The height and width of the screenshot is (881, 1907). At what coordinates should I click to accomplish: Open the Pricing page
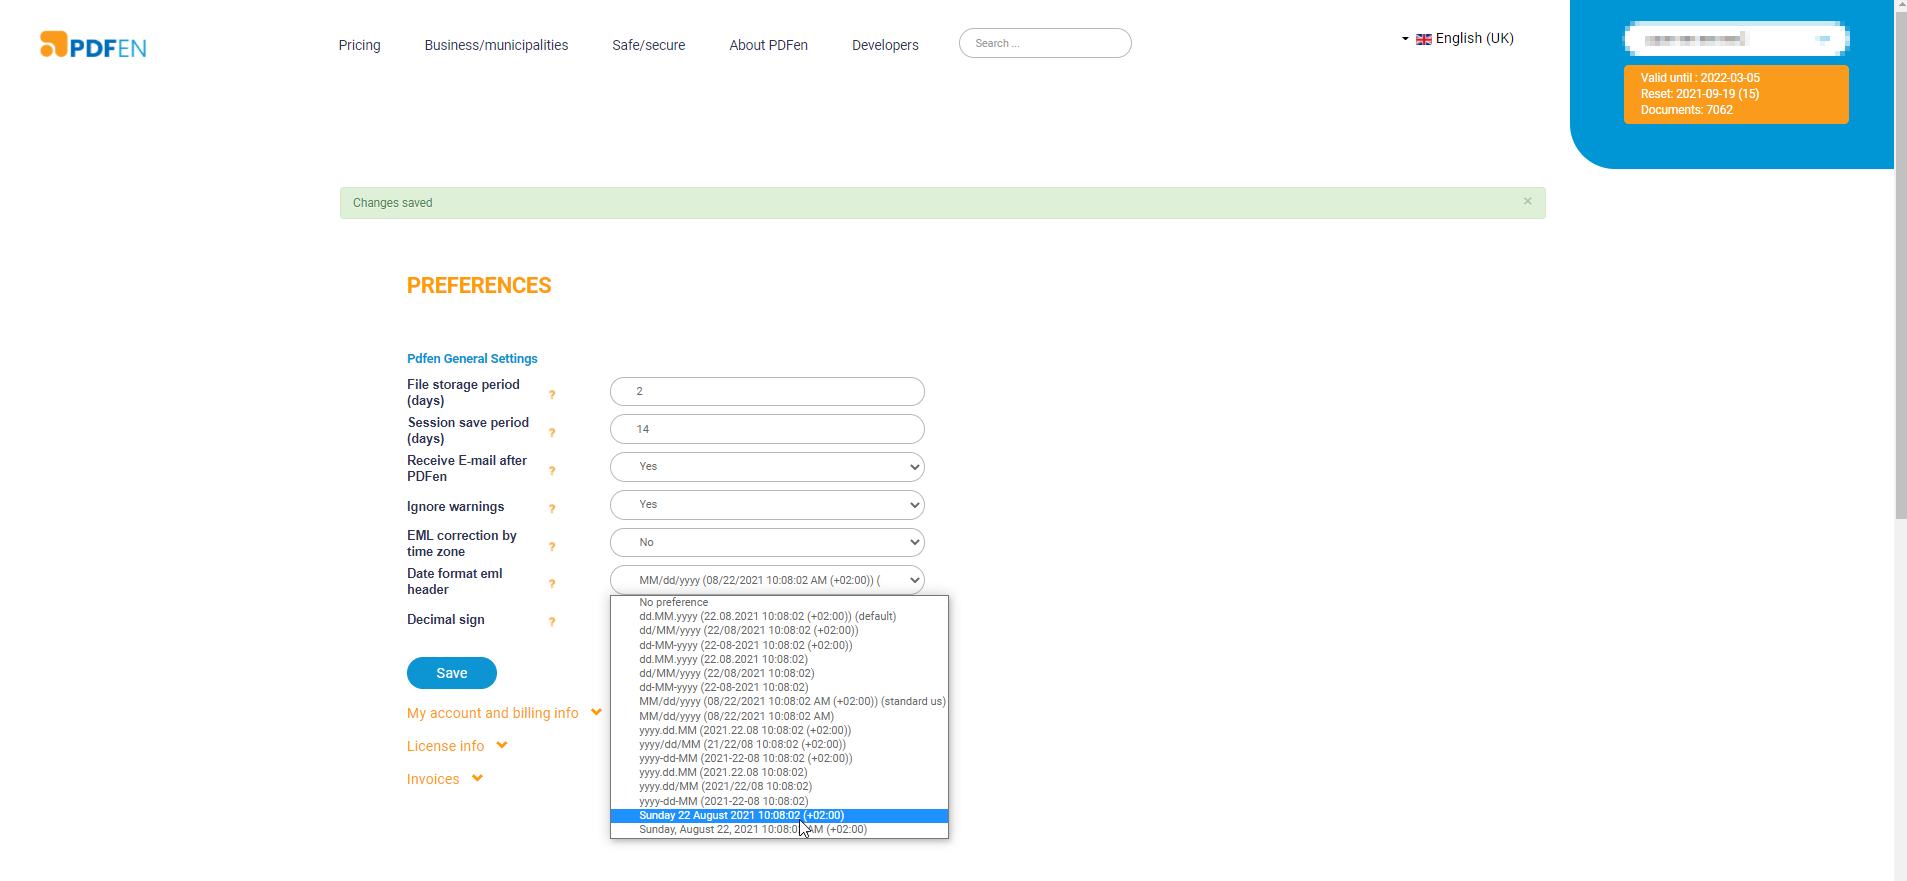359,45
